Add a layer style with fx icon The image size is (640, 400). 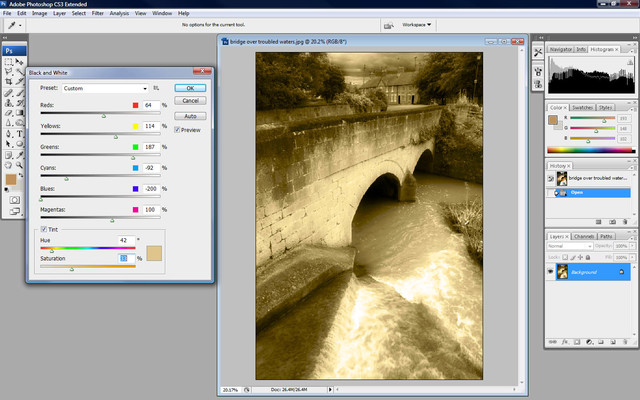pyautogui.click(x=565, y=342)
